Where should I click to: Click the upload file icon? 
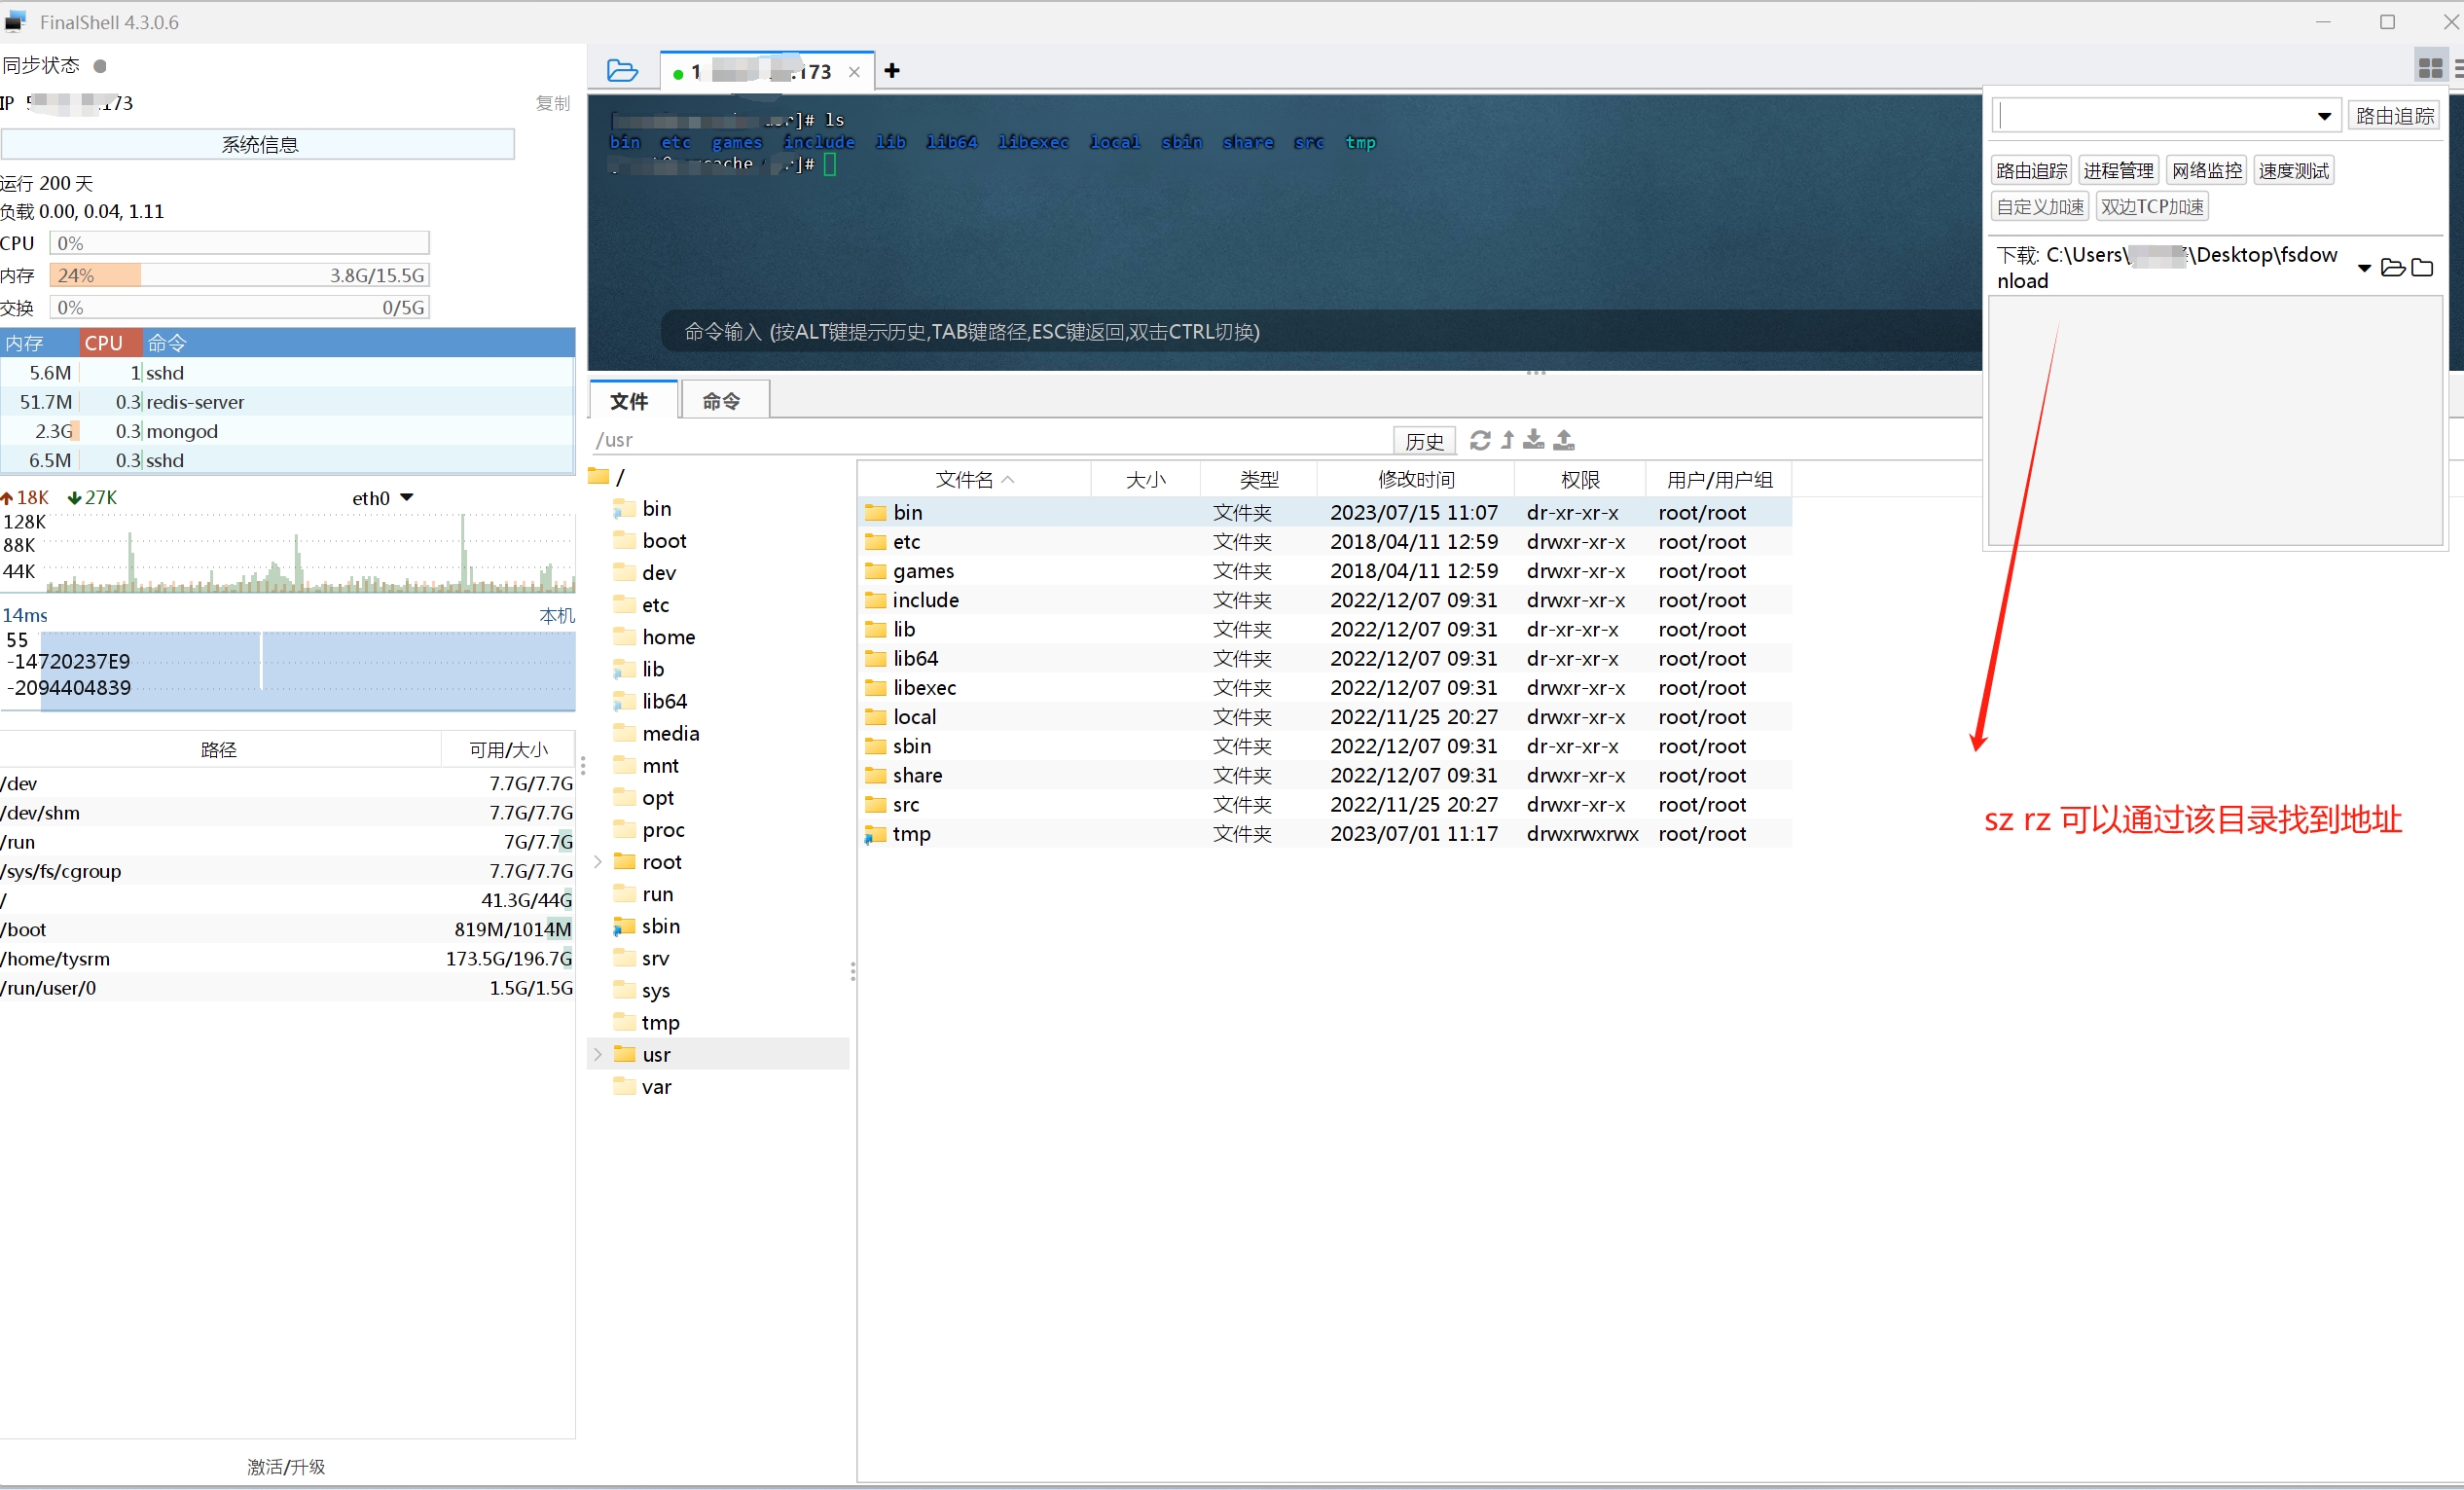(1564, 440)
